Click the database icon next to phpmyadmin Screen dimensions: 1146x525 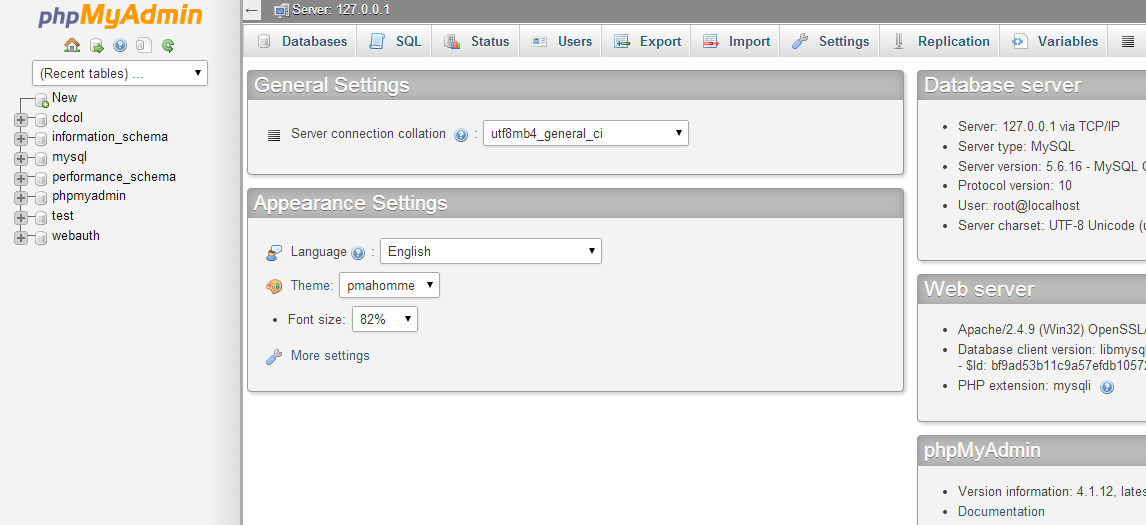41,198
